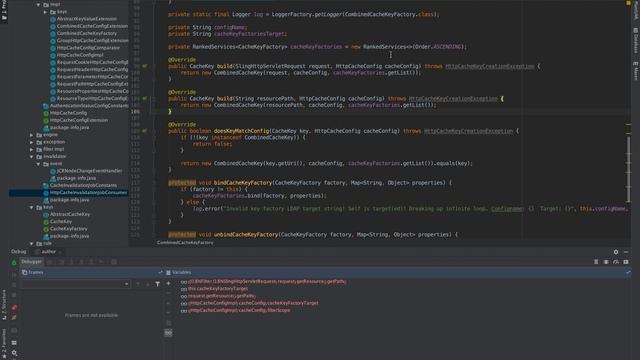Resume program in debug sidebar

(x=14, y=275)
